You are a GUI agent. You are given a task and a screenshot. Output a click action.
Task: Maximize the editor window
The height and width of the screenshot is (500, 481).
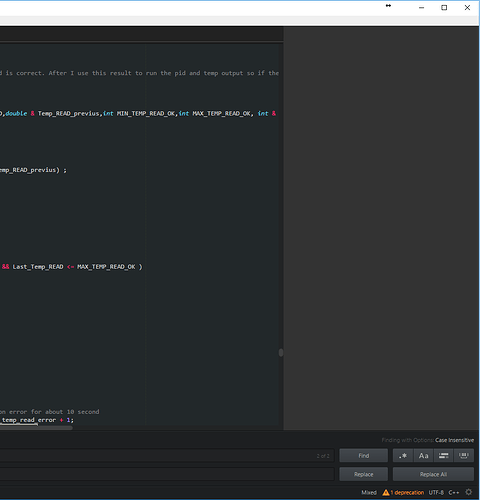tap(444, 7)
